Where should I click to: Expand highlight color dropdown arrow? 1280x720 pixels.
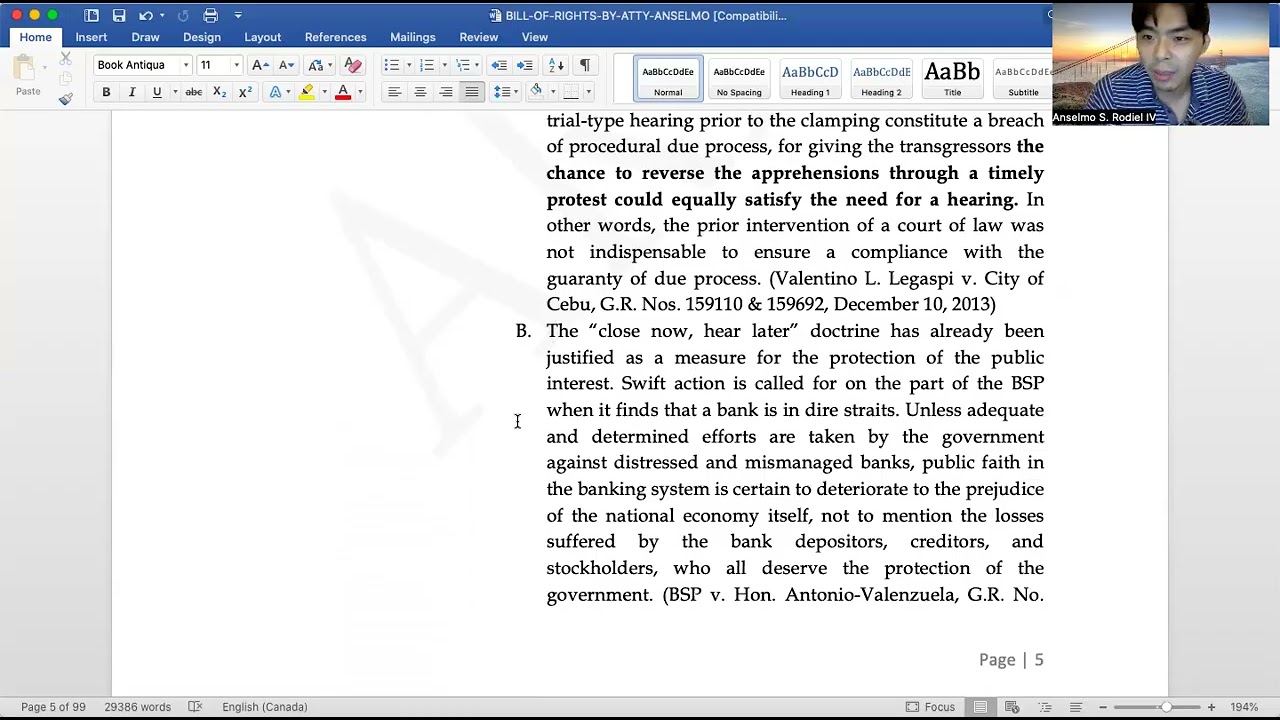pos(324,92)
